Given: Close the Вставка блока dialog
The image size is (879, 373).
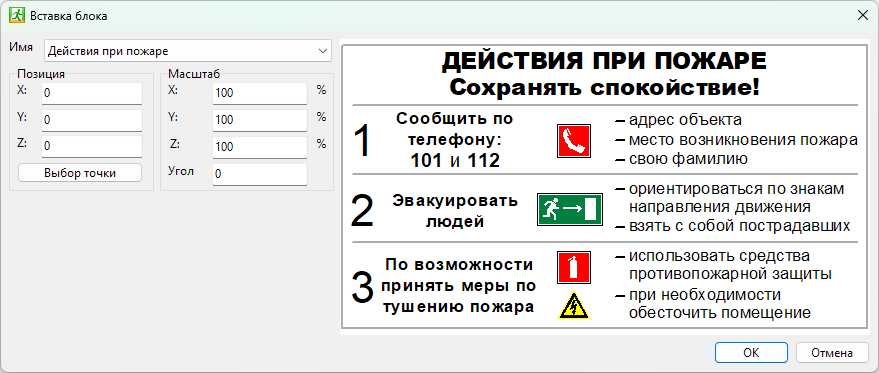Looking at the screenshot, I should pos(863,16).
